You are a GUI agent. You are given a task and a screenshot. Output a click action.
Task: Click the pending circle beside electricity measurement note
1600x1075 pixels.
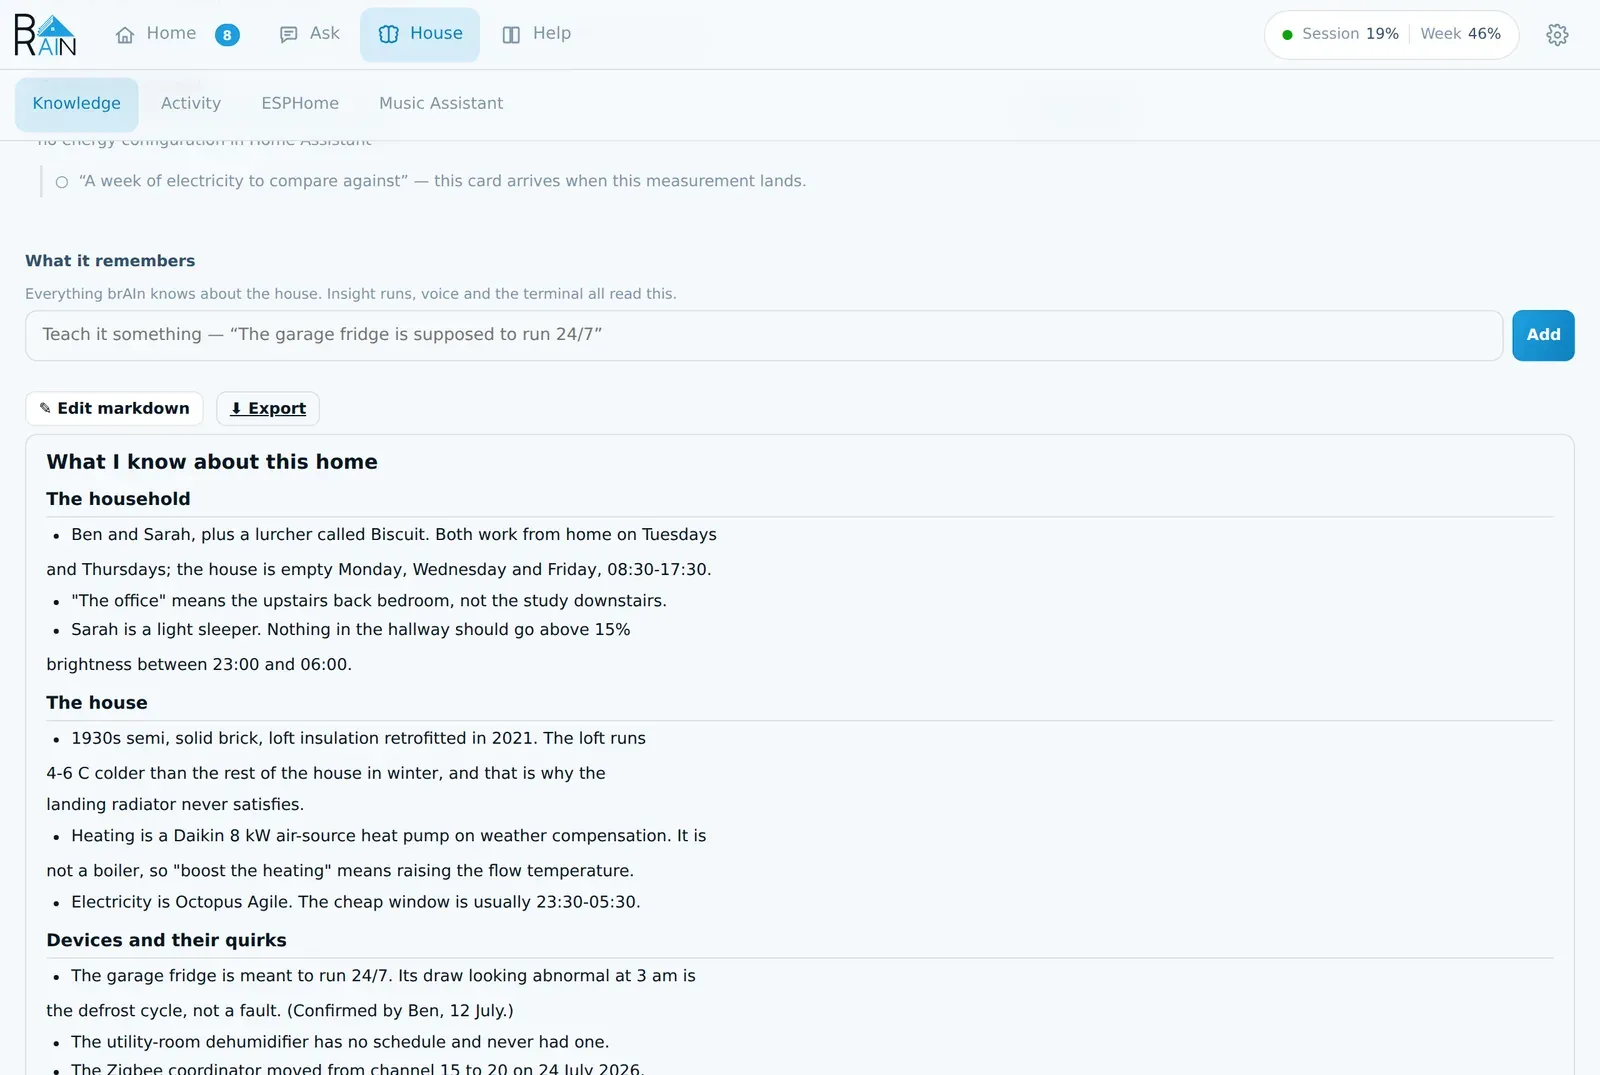click(62, 182)
